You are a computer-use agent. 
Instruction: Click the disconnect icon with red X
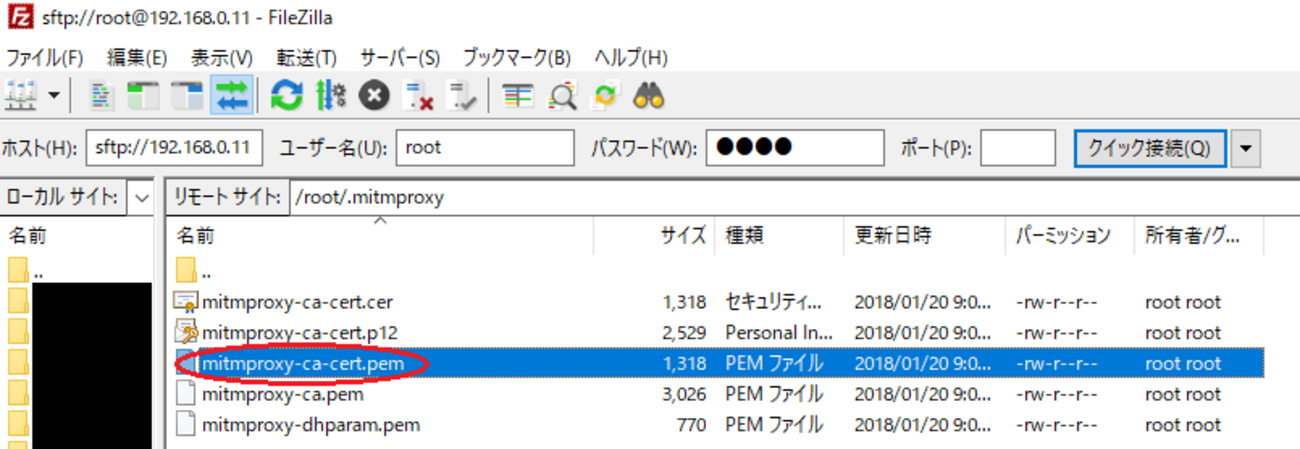tap(417, 96)
